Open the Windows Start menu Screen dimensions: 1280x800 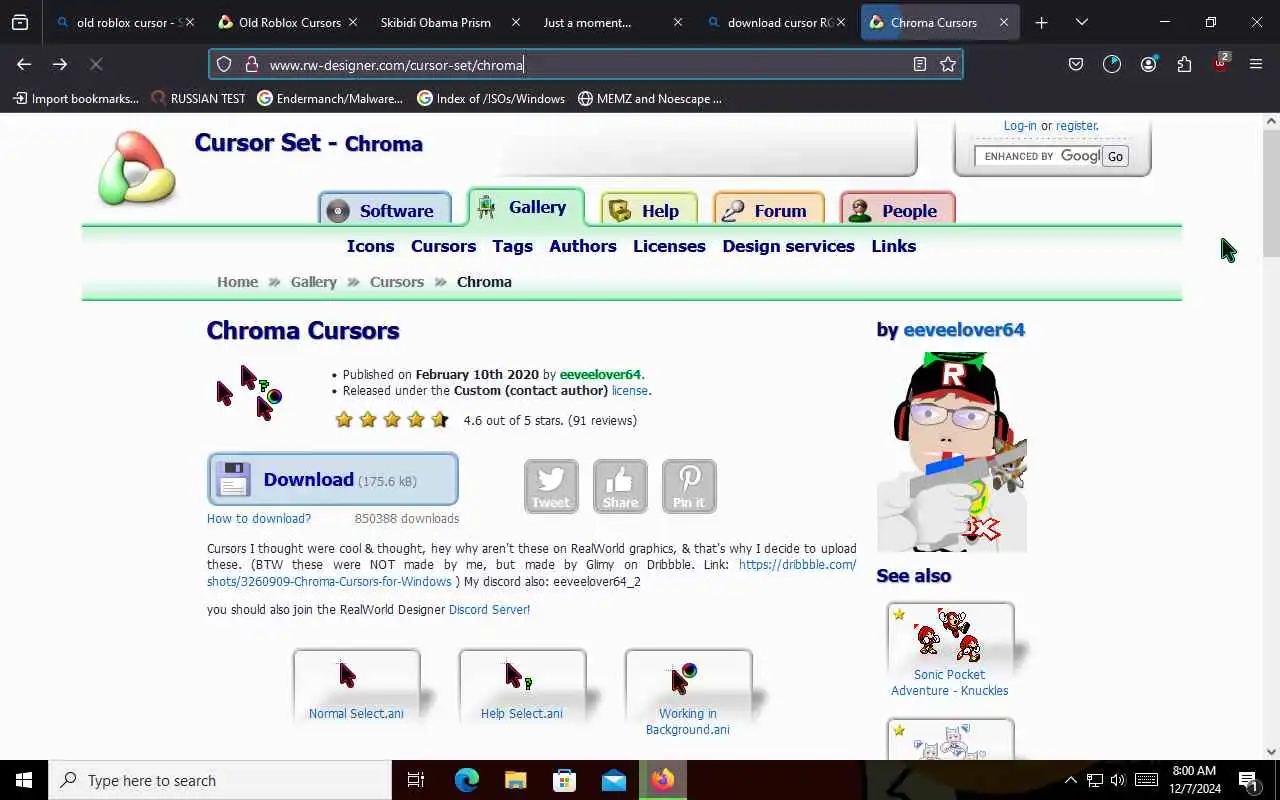24,780
